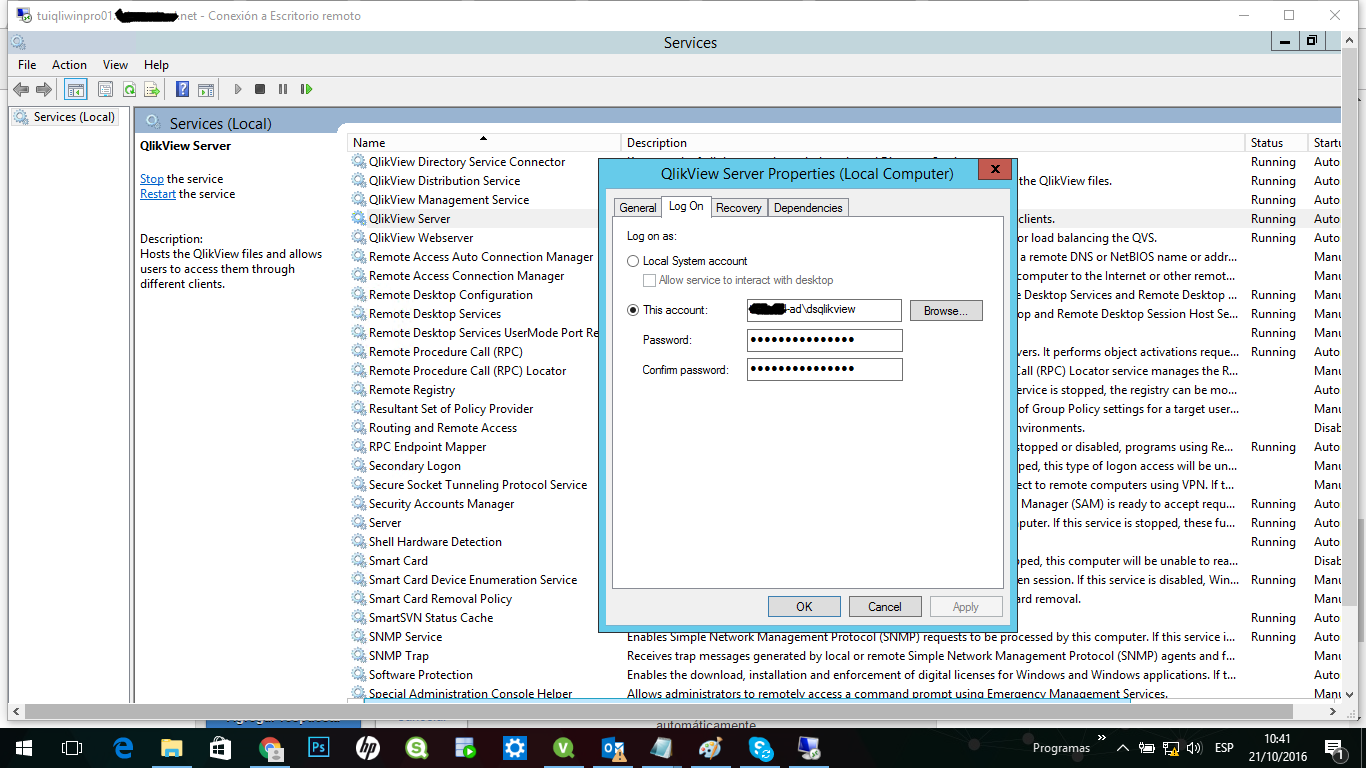The width and height of the screenshot is (1366, 768).
Task: Open the Action menu
Action: (69, 65)
